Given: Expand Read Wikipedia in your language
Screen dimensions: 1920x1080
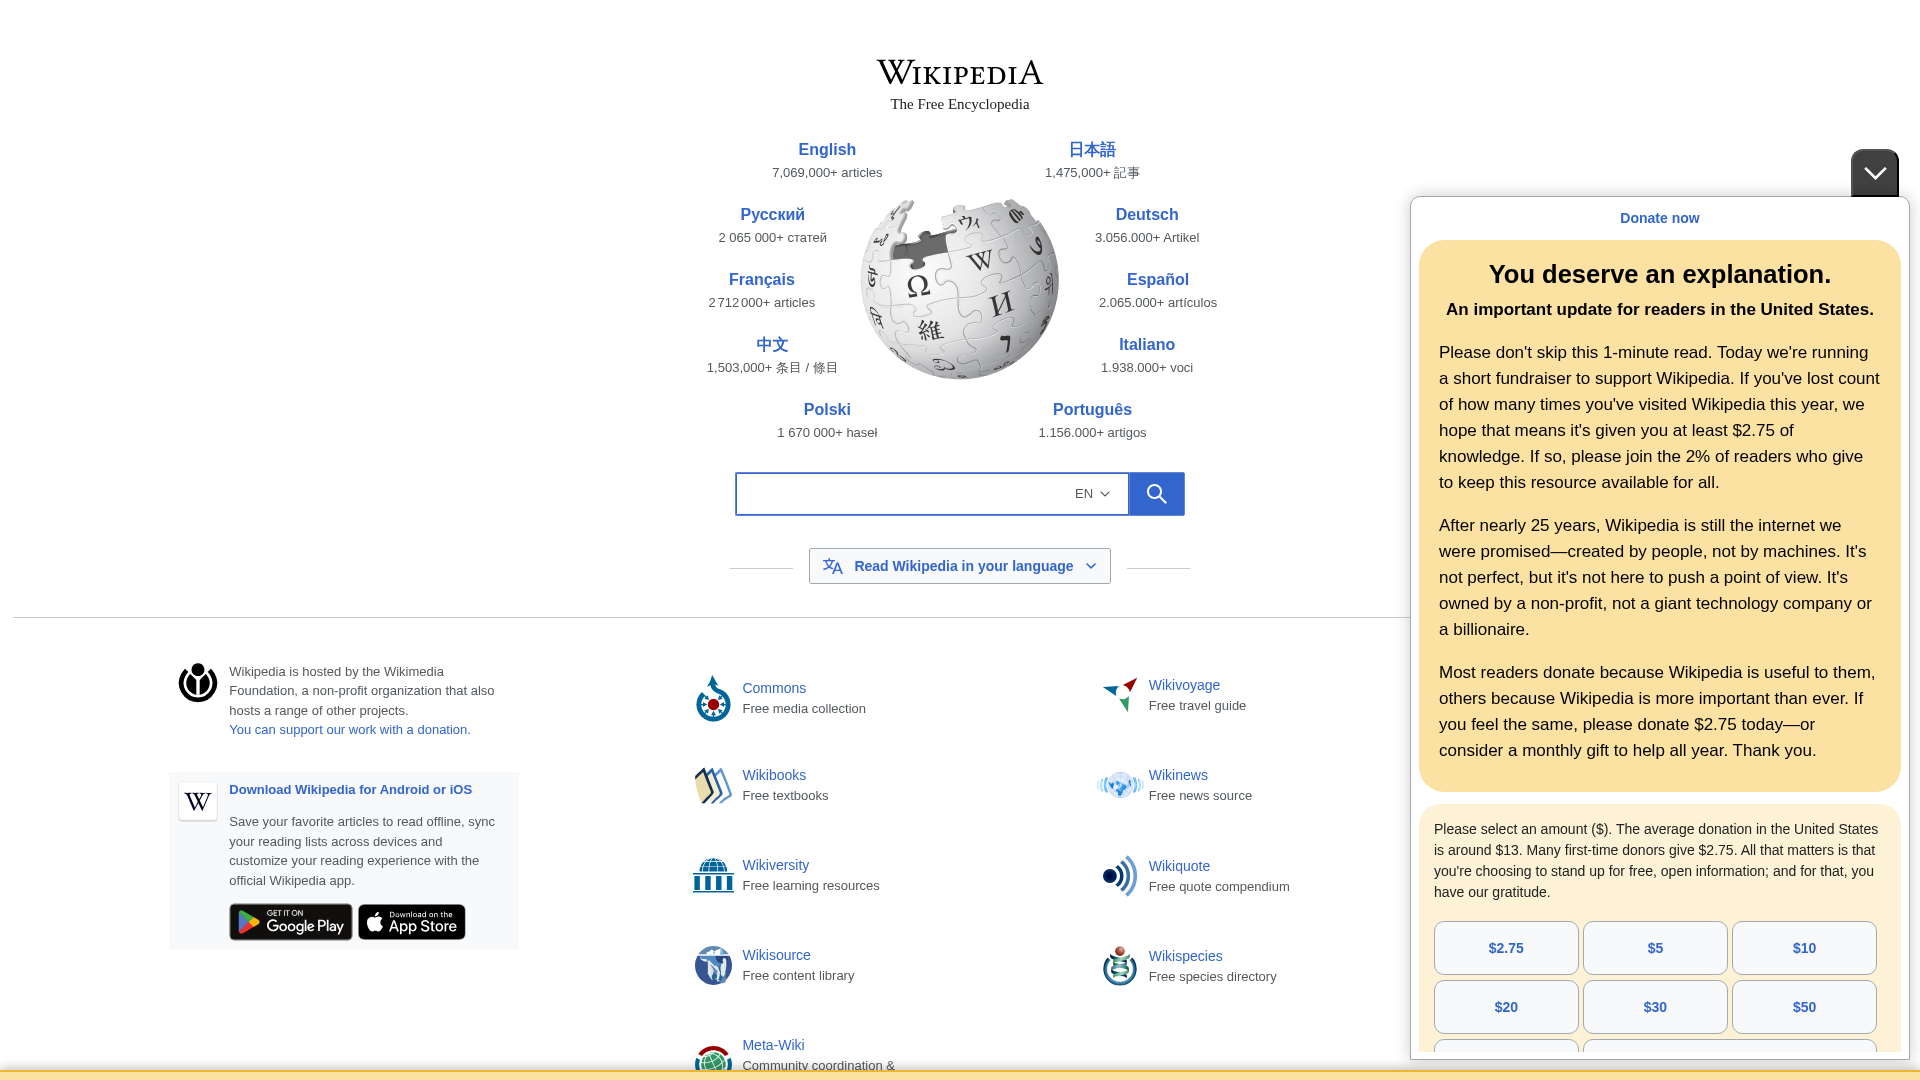Looking at the screenshot, I should point(959,565).
